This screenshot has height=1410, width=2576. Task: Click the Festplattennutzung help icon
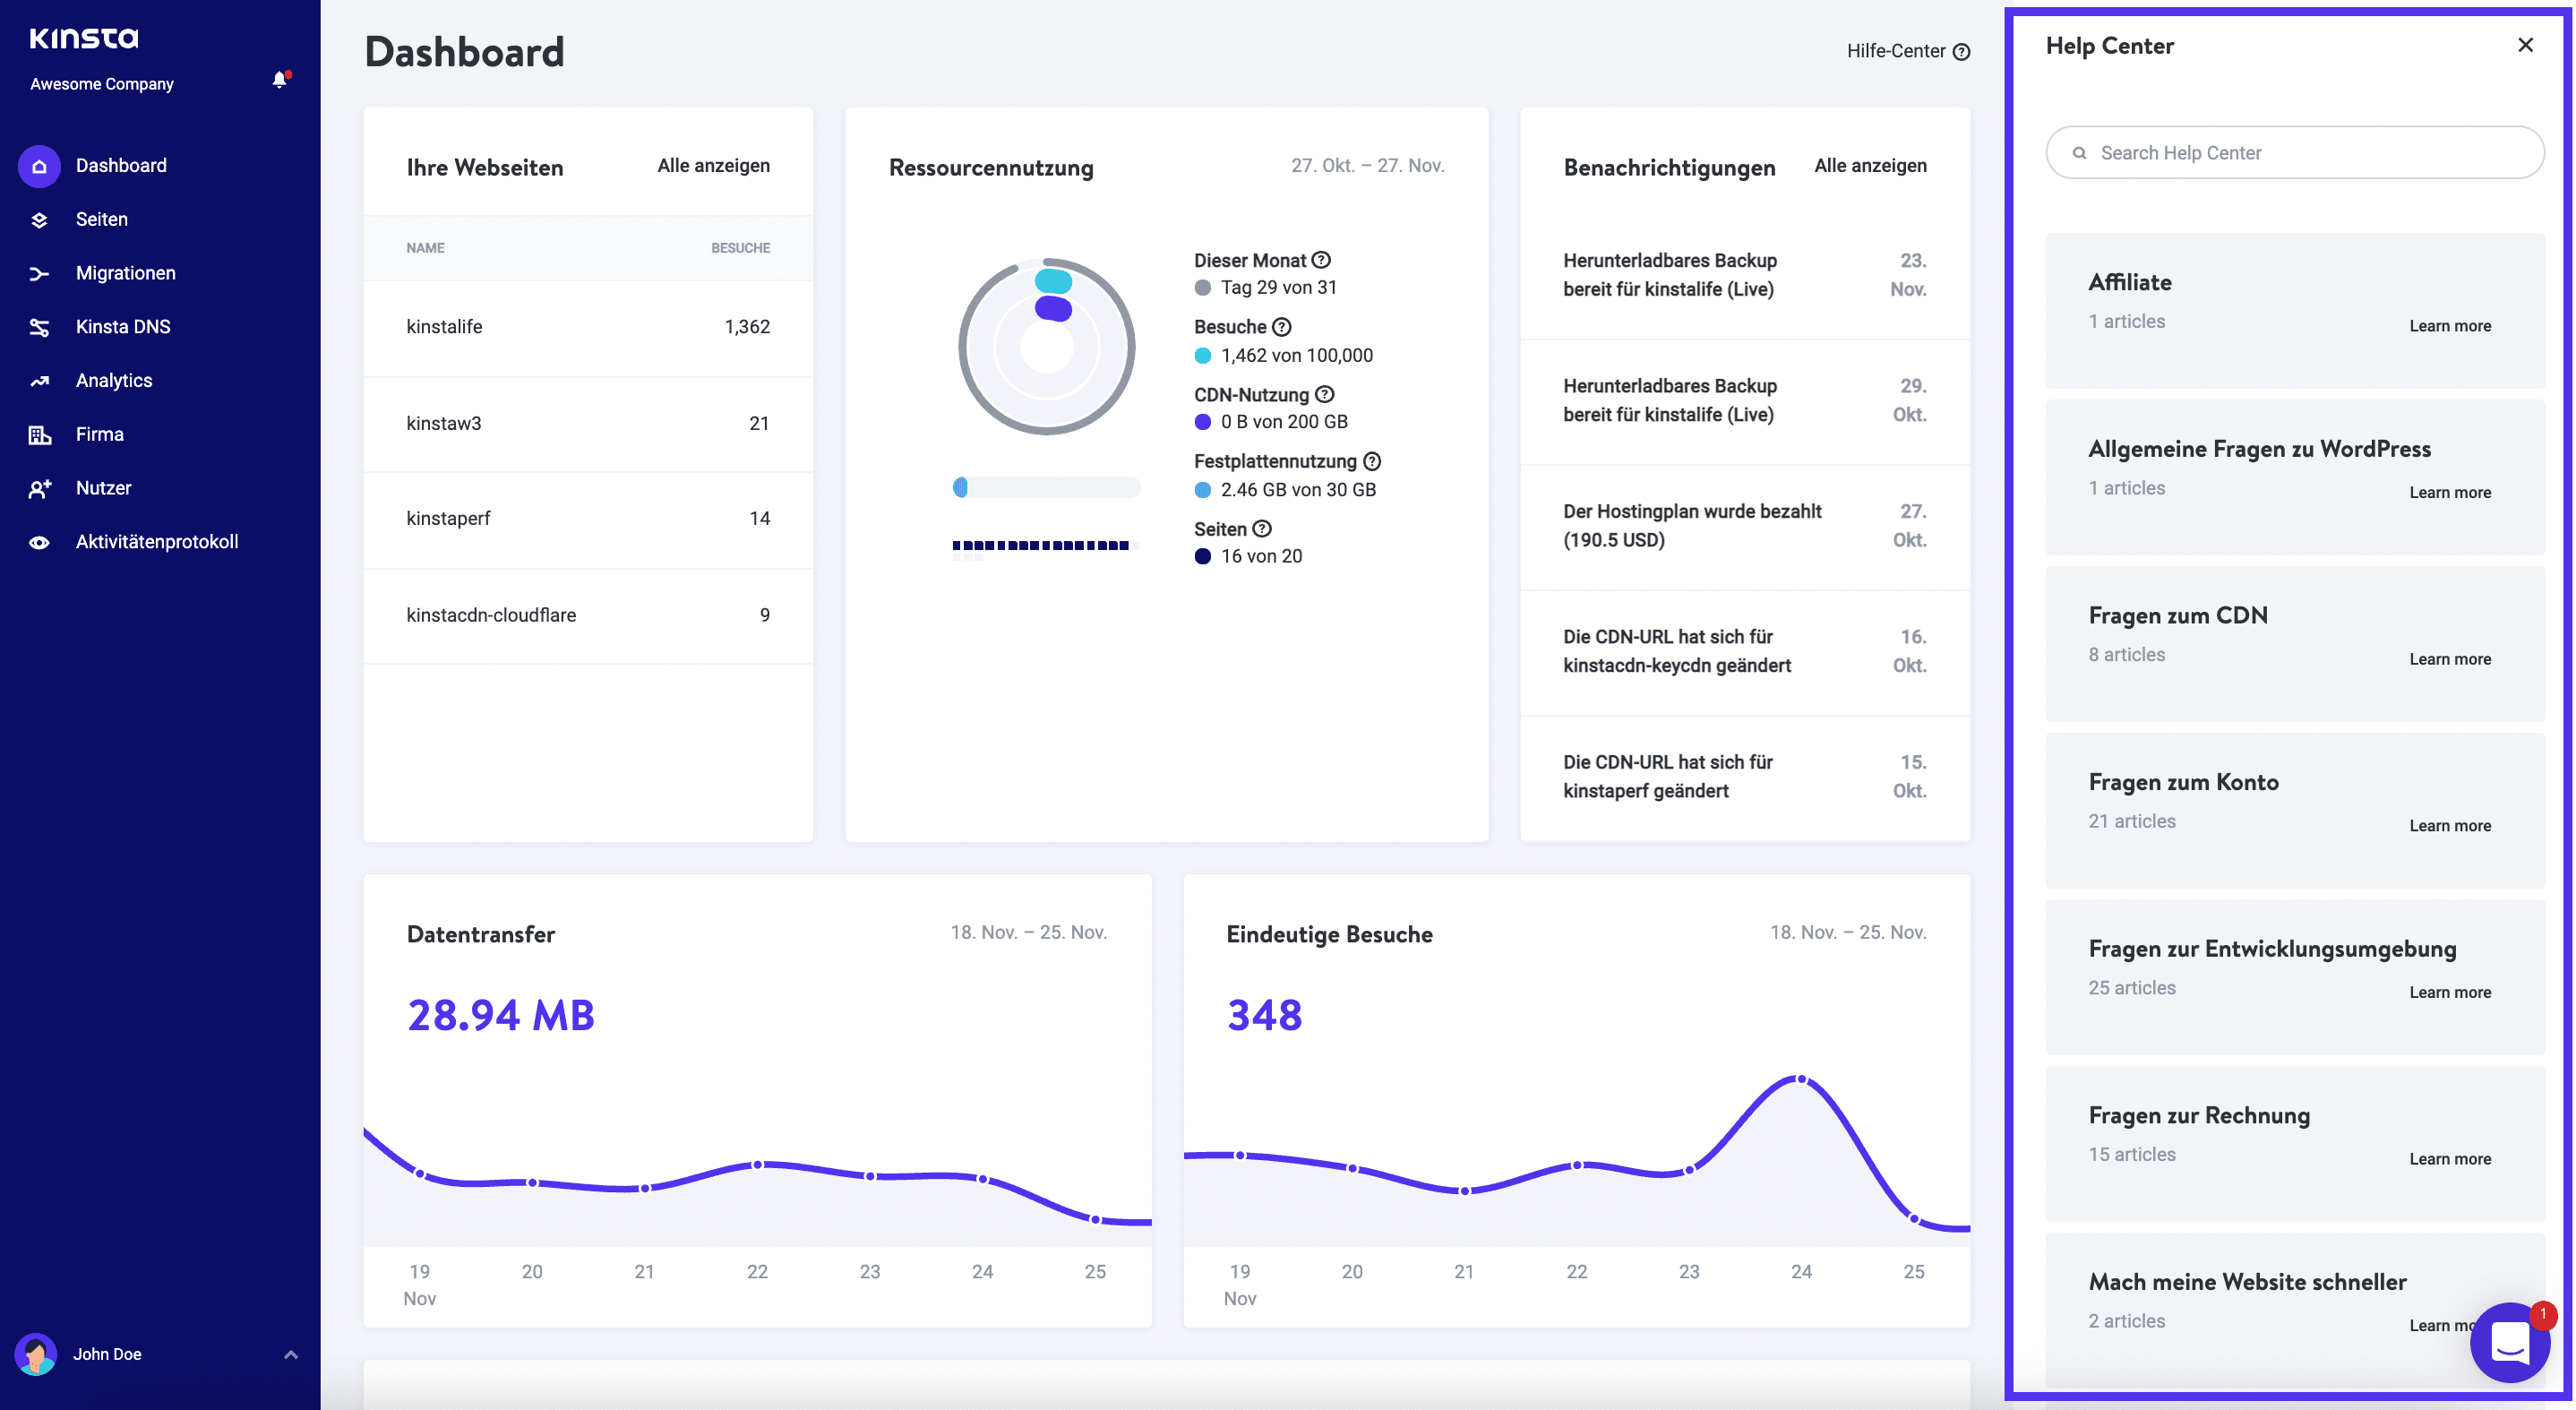(1372, 461)
